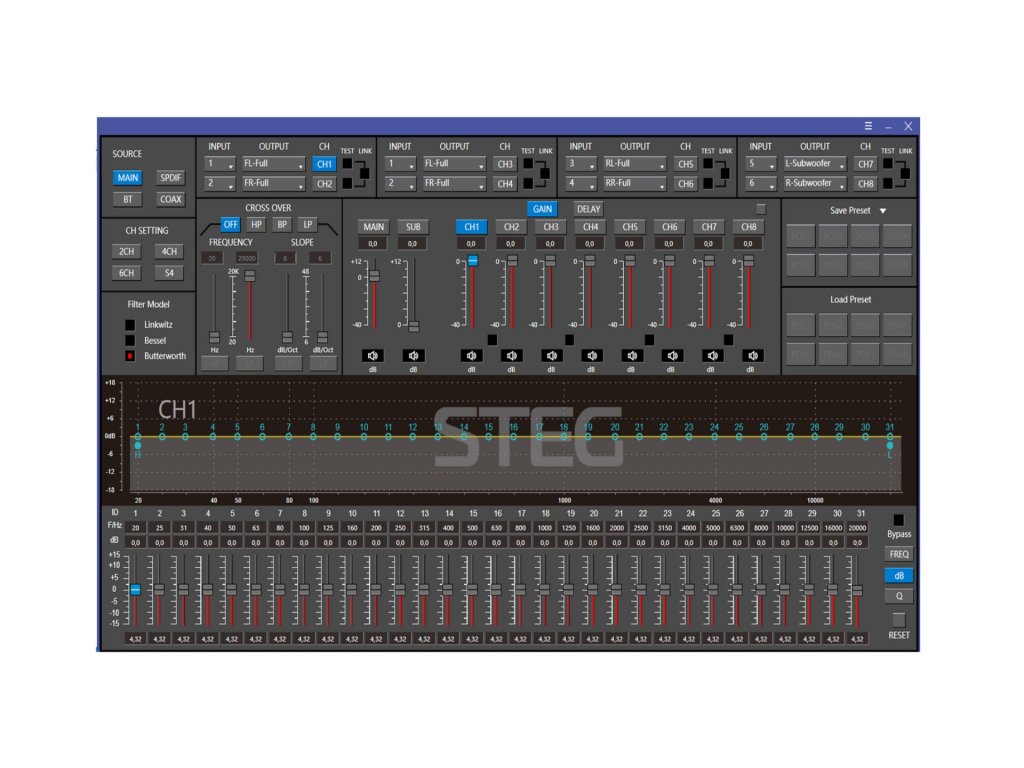
Task: Select BT as source
Action: [x=127, y=199]
